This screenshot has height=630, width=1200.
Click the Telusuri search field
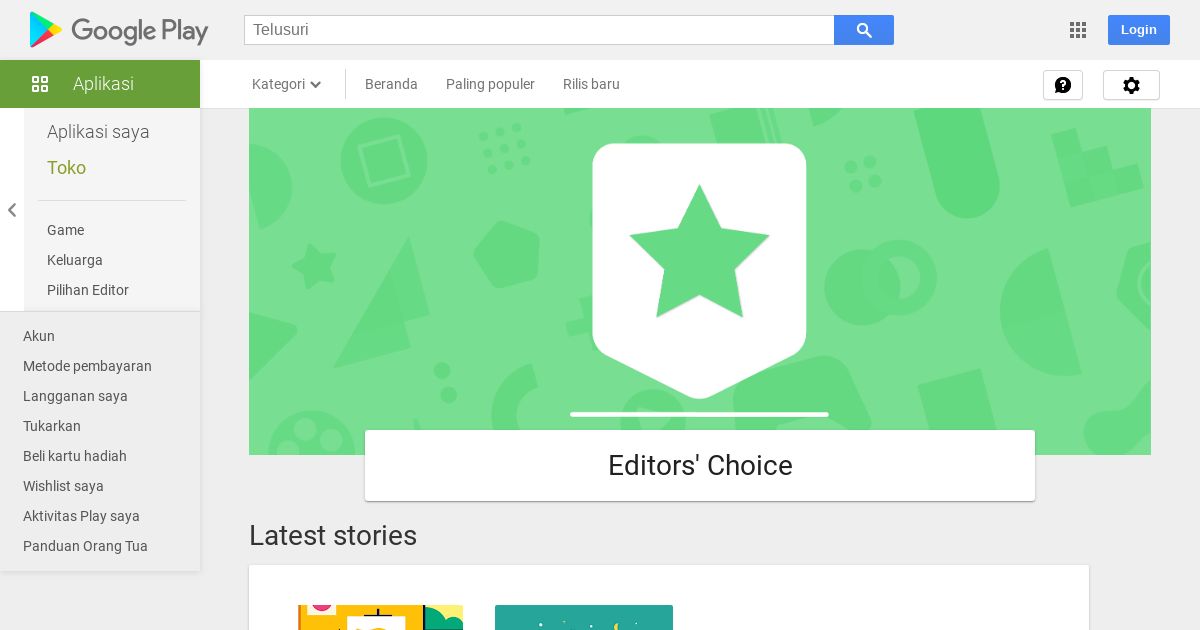tap(539, 30)
